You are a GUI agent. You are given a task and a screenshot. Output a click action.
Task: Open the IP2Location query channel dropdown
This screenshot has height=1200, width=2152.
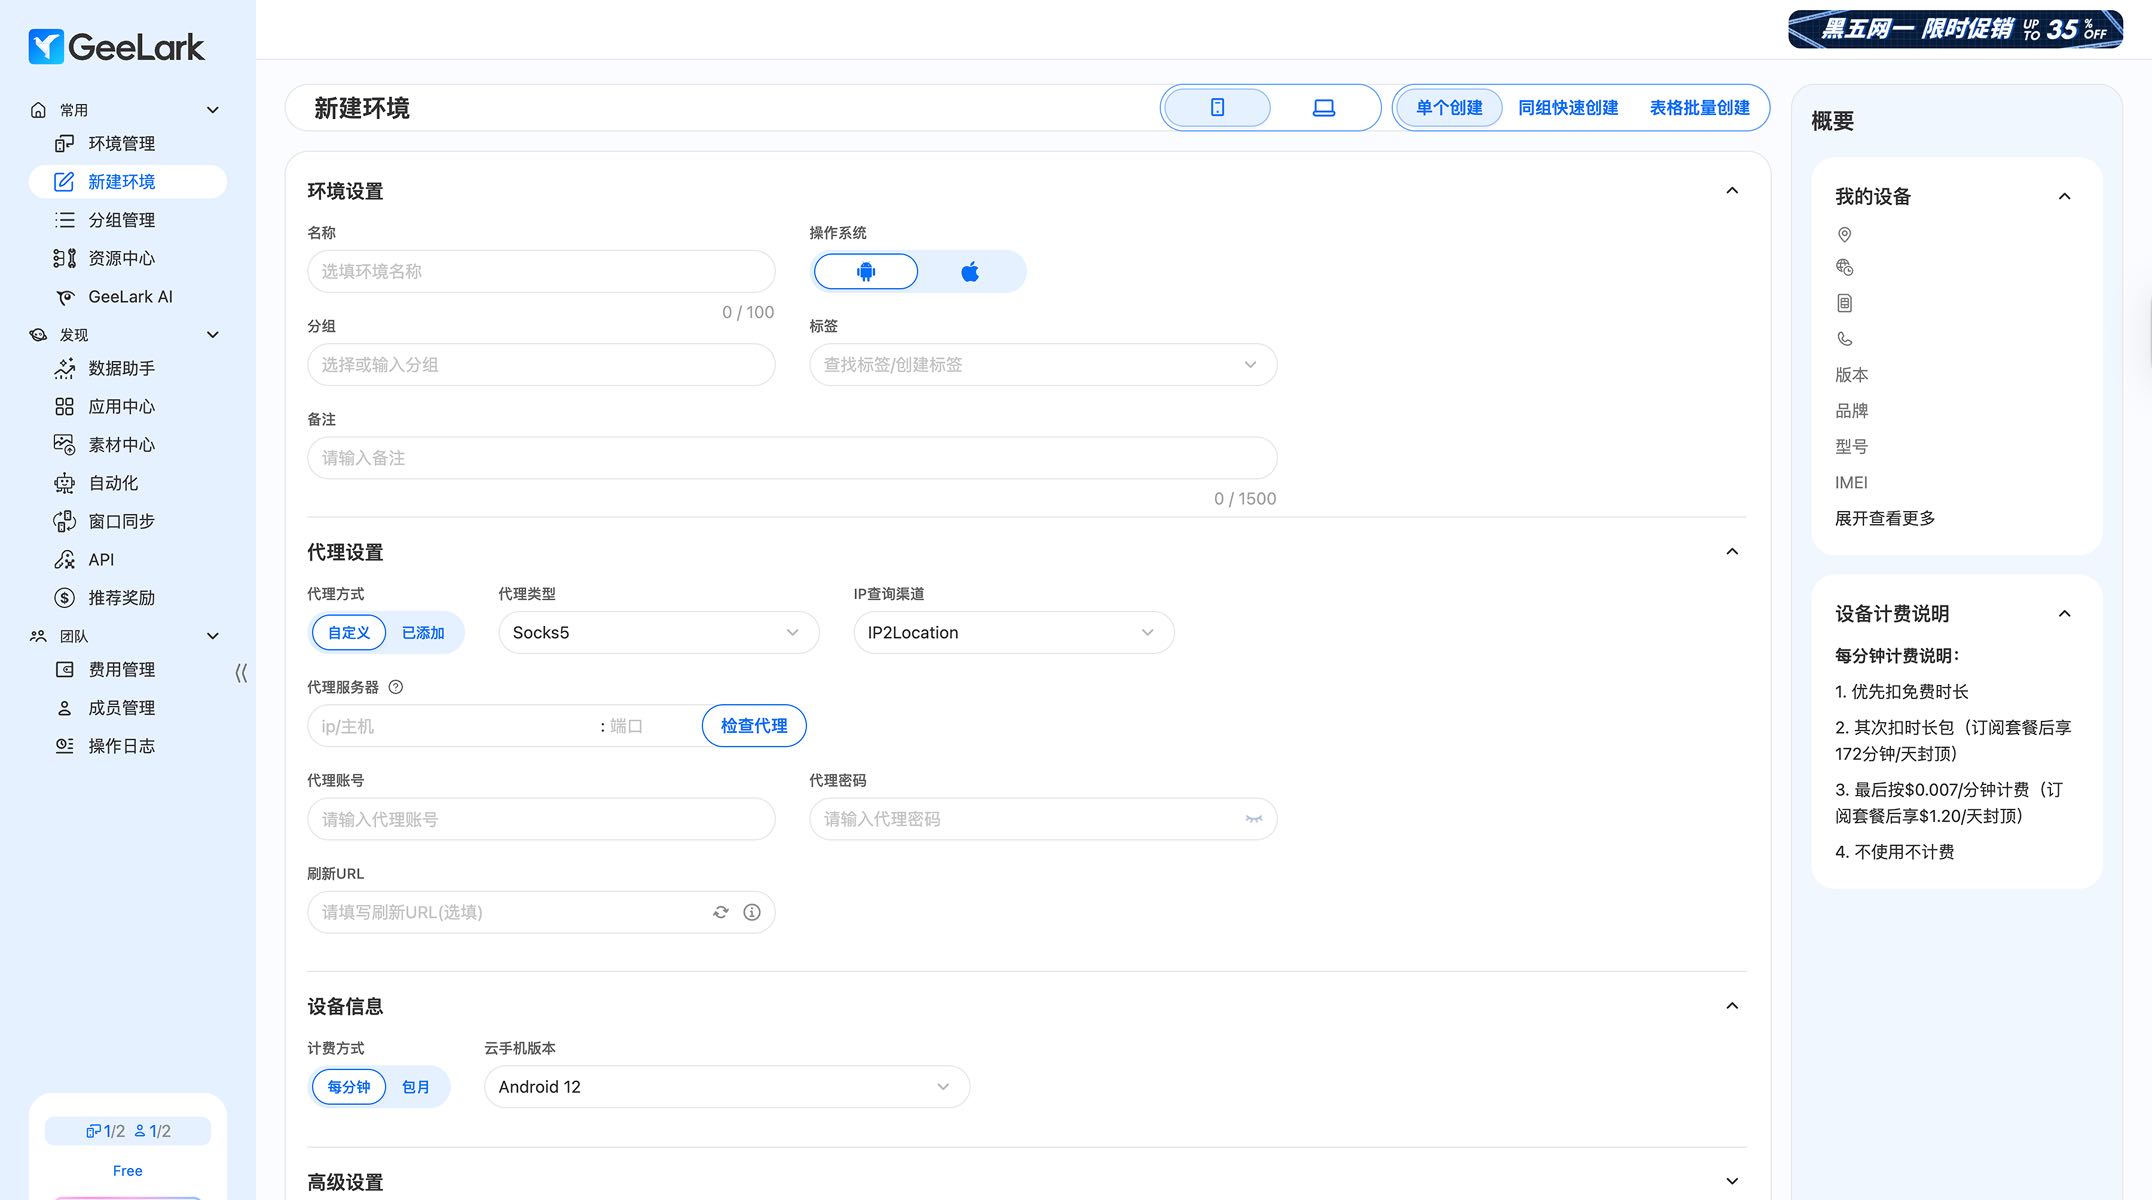pos(1012,633)
